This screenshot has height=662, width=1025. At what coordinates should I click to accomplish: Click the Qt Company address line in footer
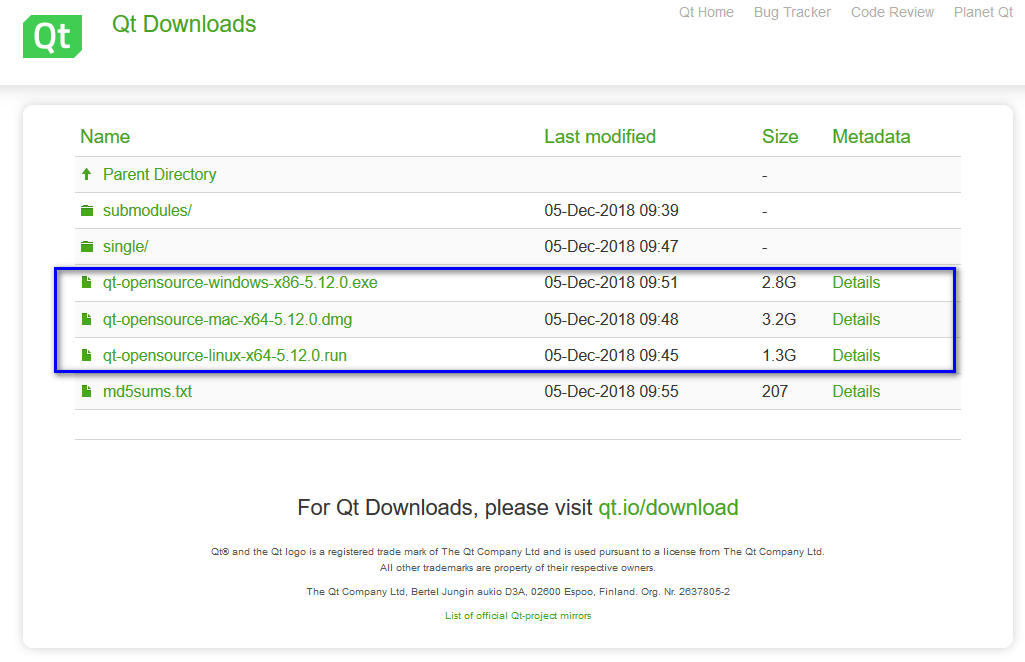(x=518, y=591)
